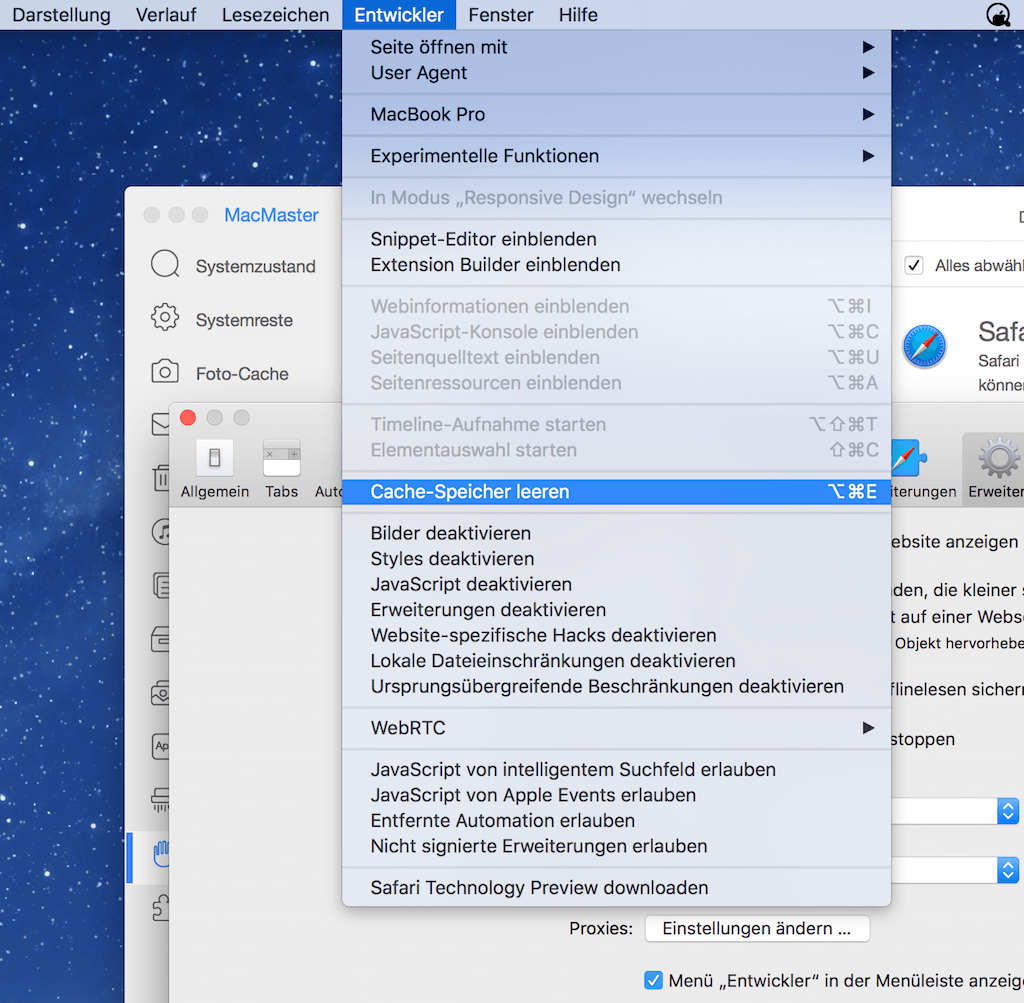Open the Fenster menu

501,14
